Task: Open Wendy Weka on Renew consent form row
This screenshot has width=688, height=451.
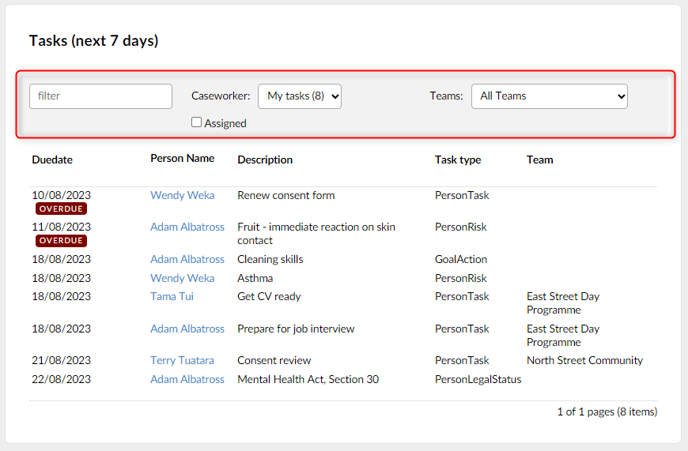Action: (182, 195)
